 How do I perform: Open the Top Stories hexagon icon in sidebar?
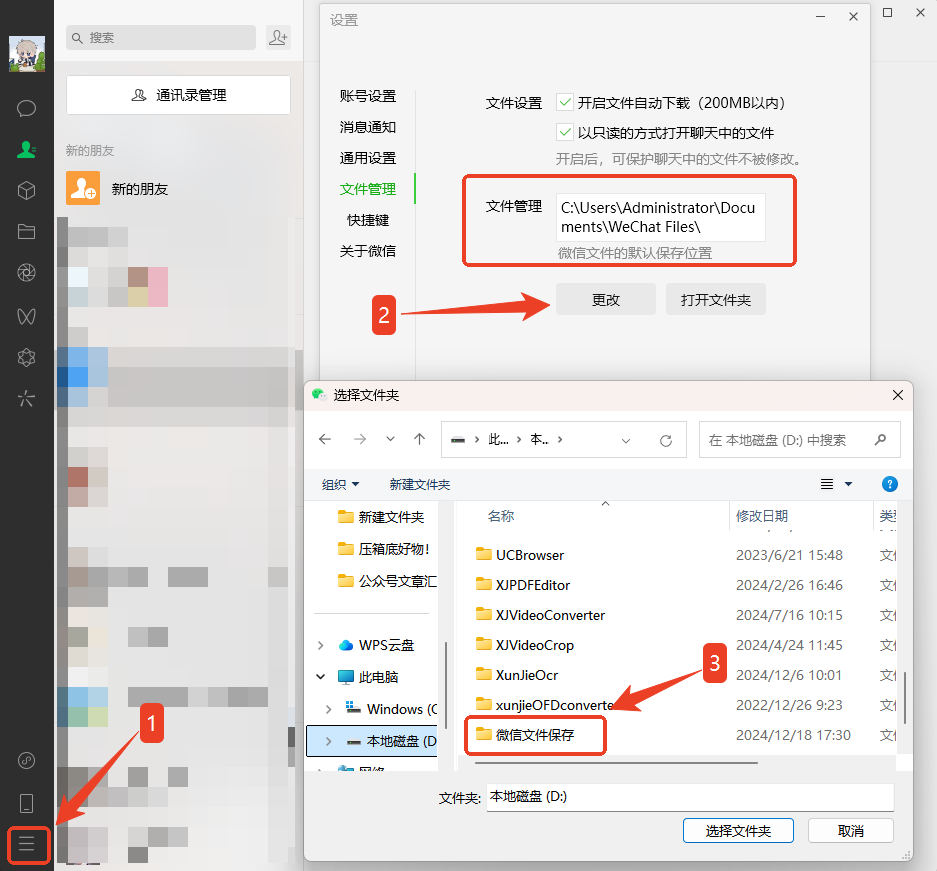(26, 357)
